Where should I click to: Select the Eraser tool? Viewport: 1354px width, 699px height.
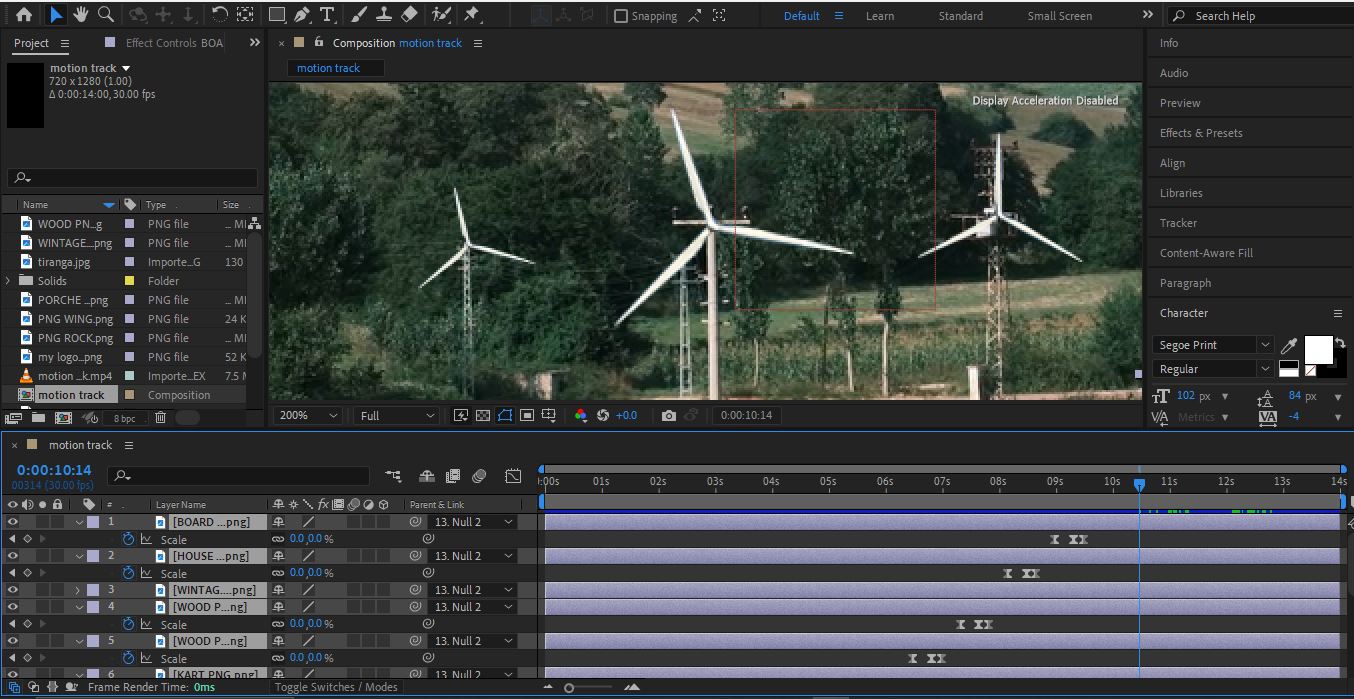pos(409,15)
